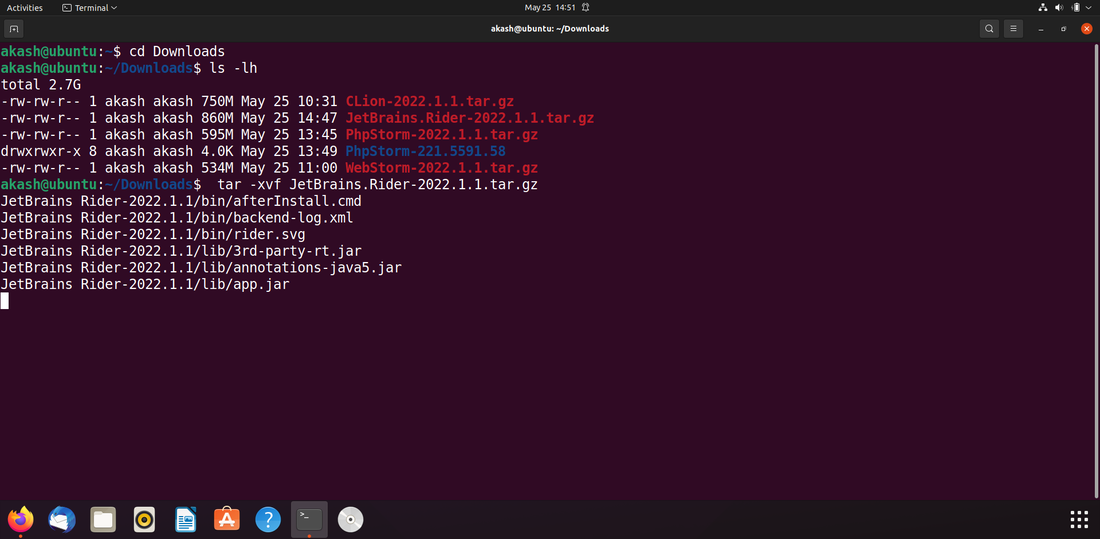Click the bin/rider.svg output line

pyautogui.click(x=153, y=235)
